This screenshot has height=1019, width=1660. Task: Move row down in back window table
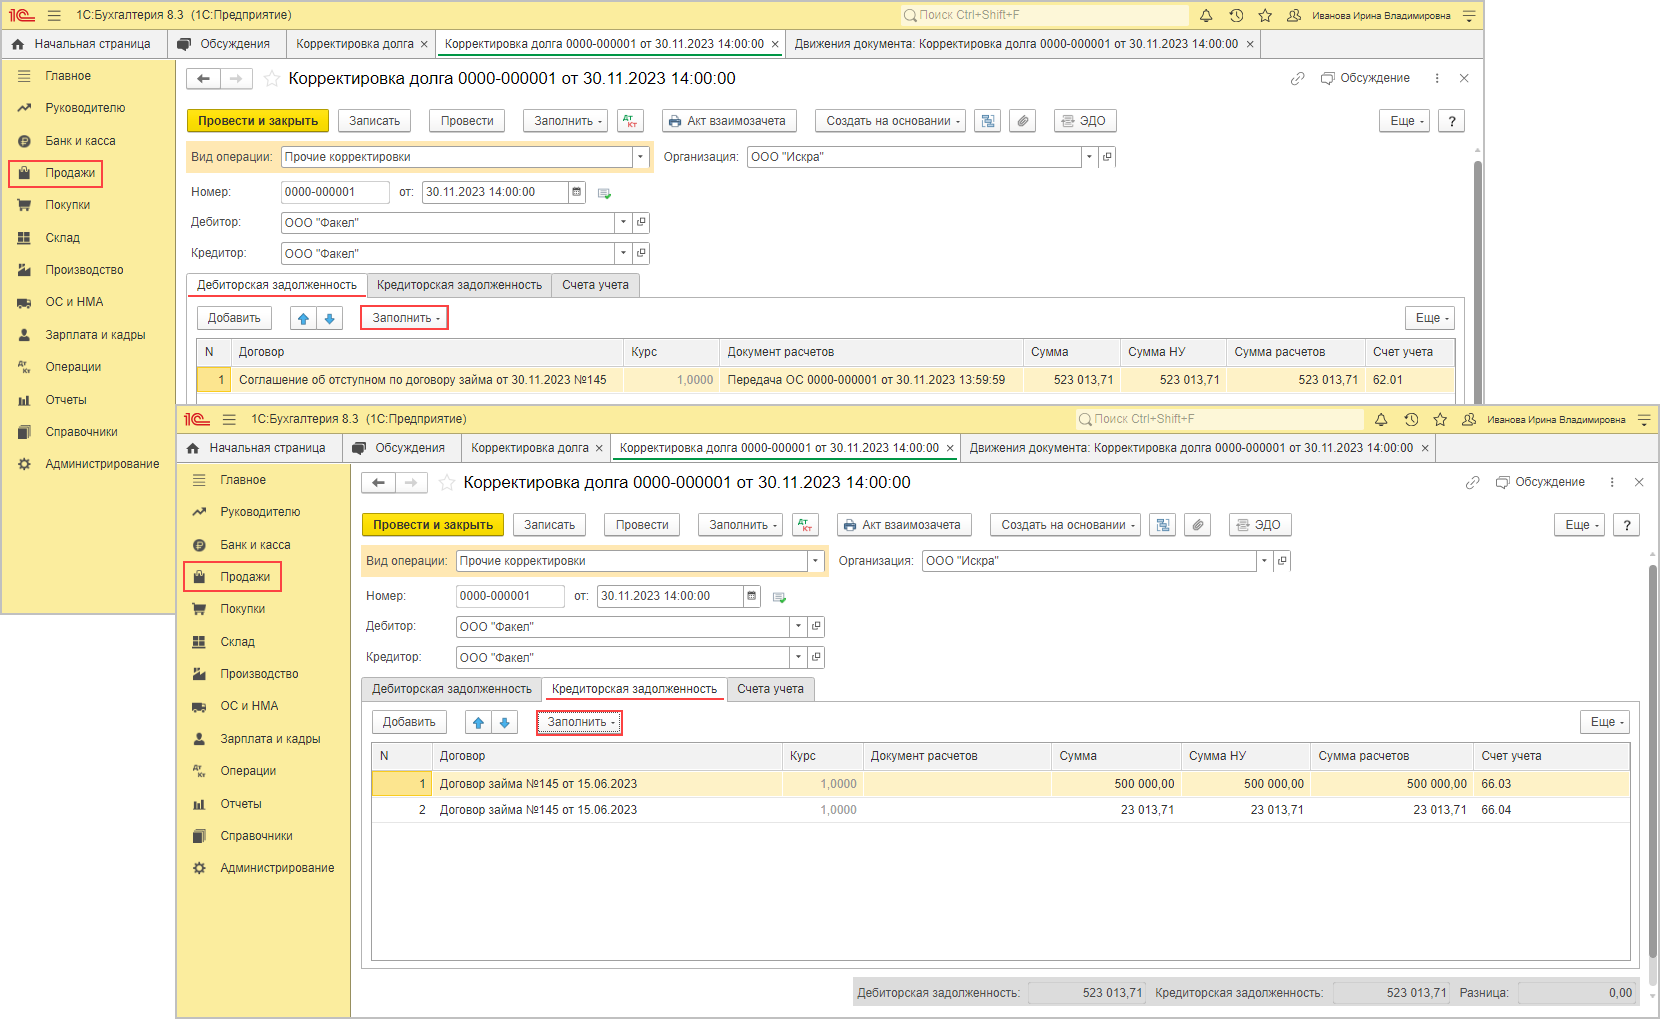pos(330,318)
